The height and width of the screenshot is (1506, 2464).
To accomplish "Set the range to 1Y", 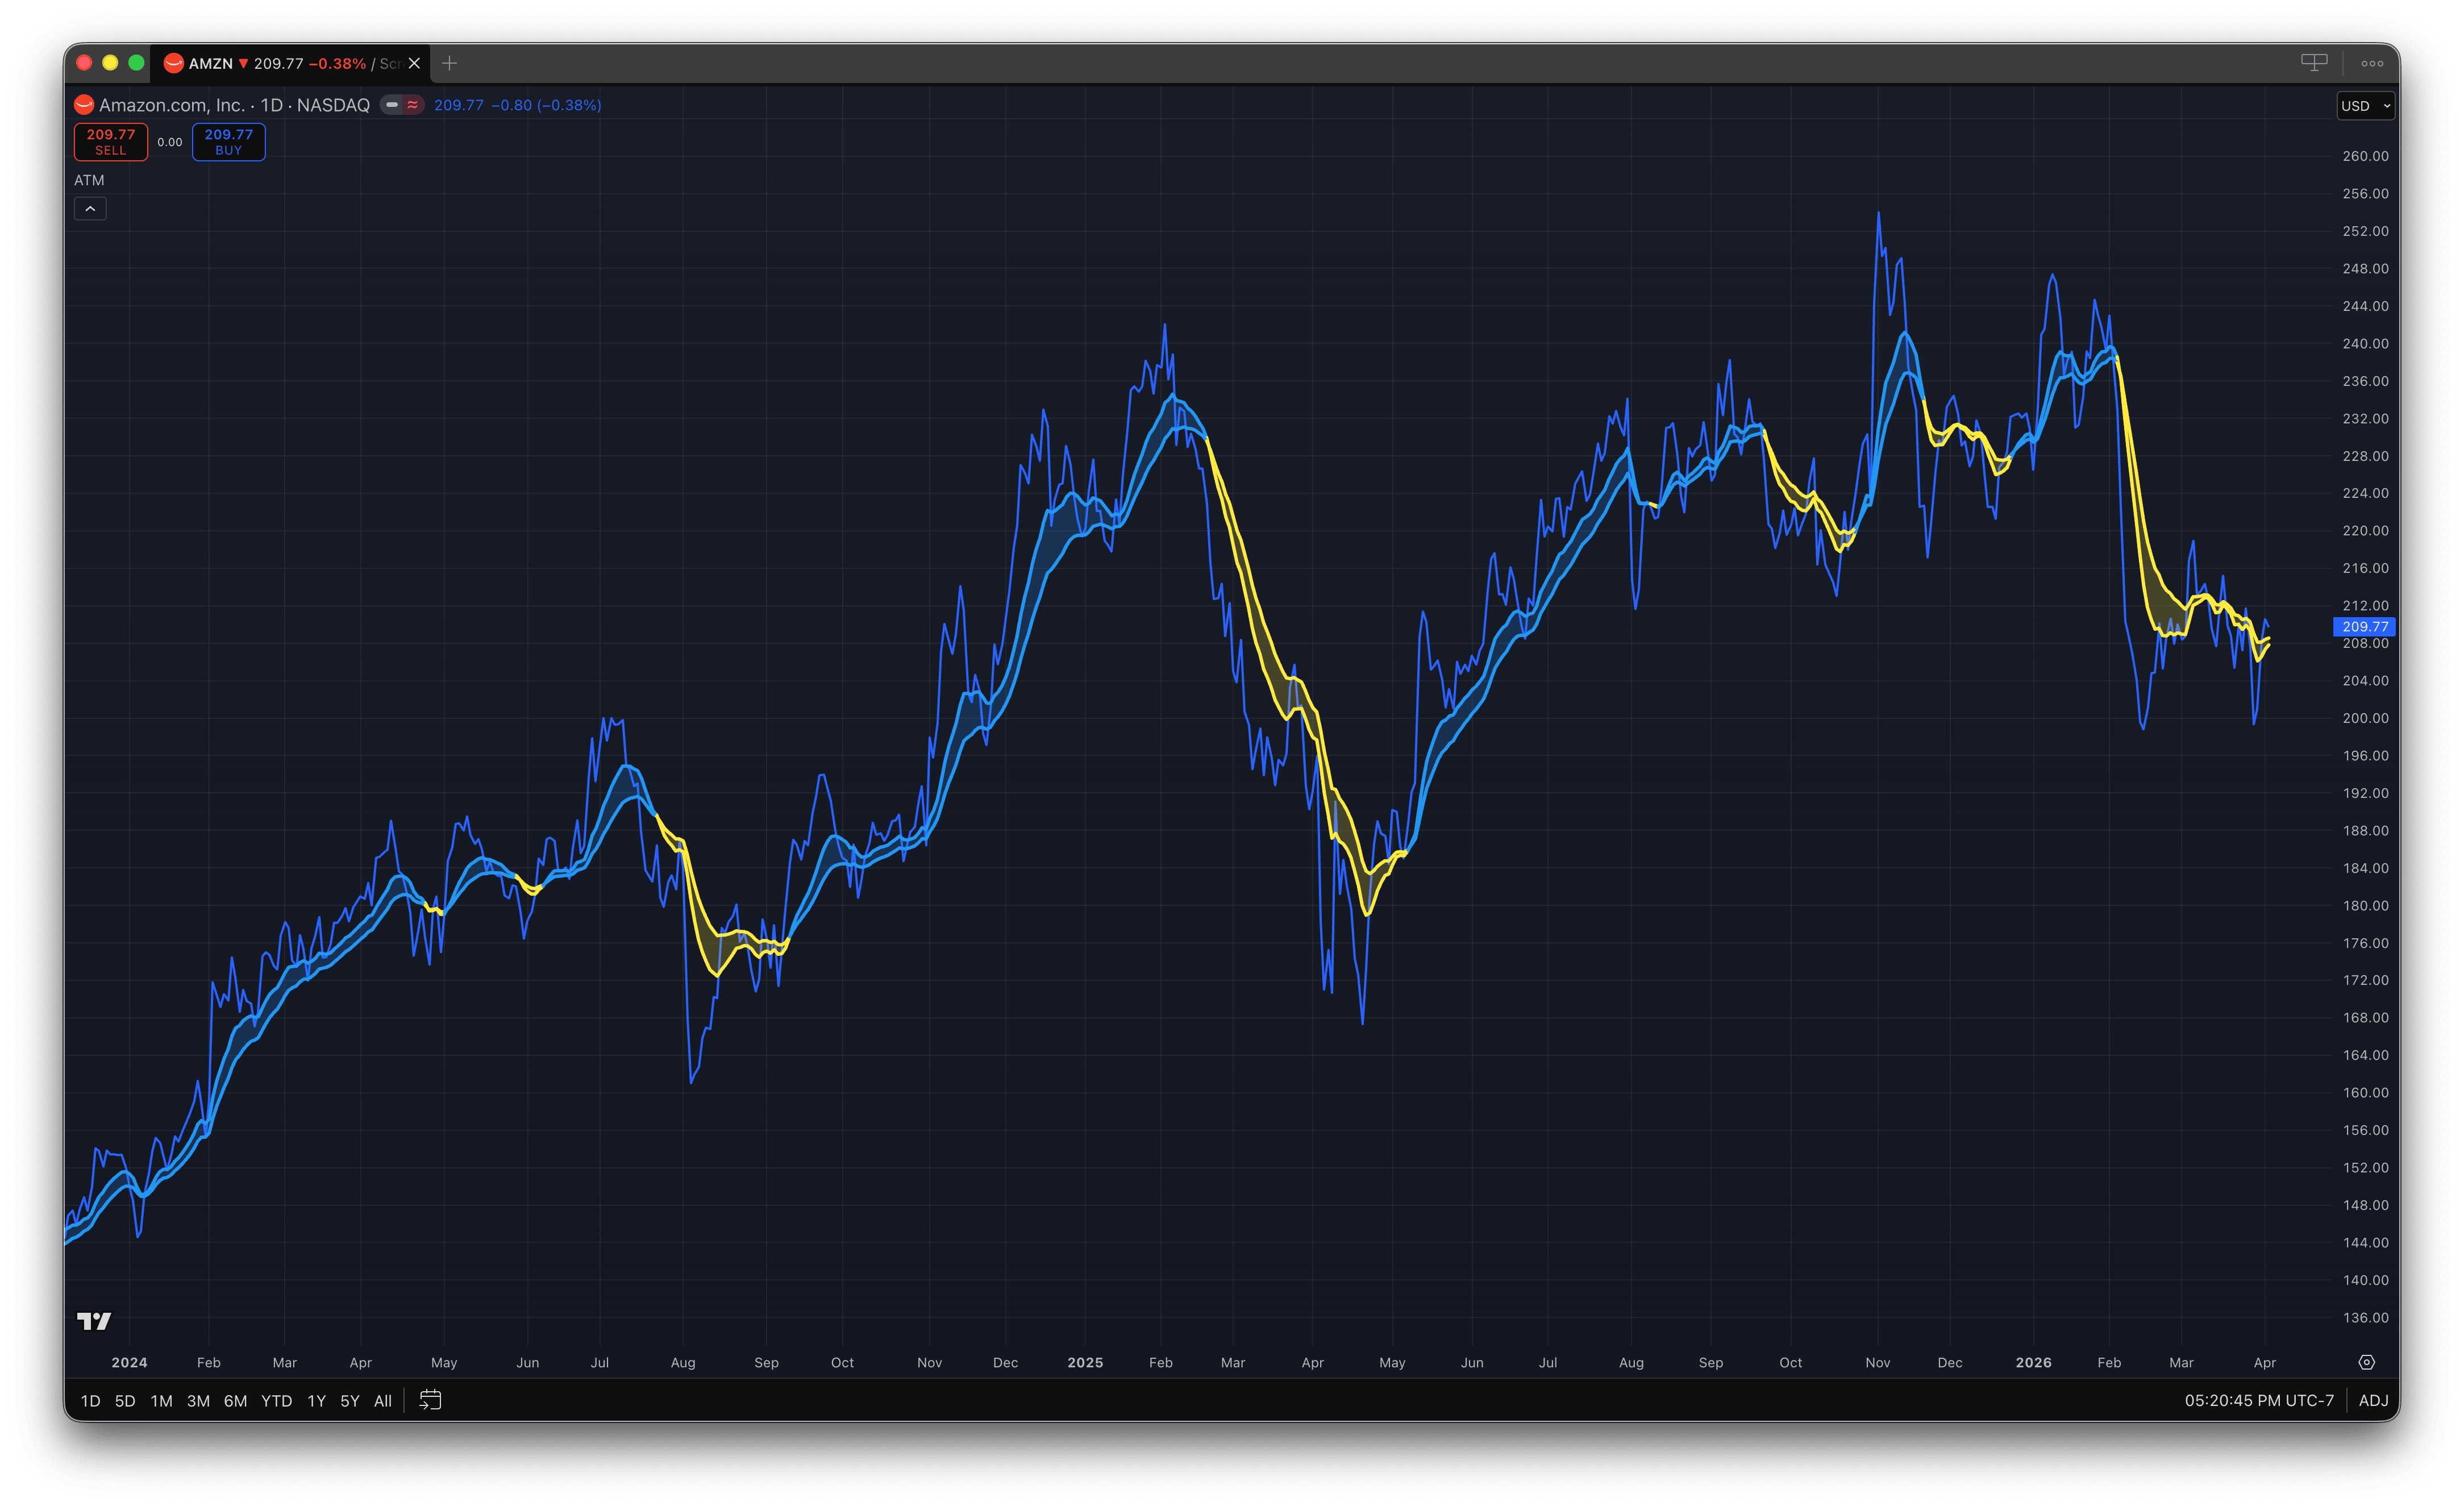I will click(x=316, y=1401).
